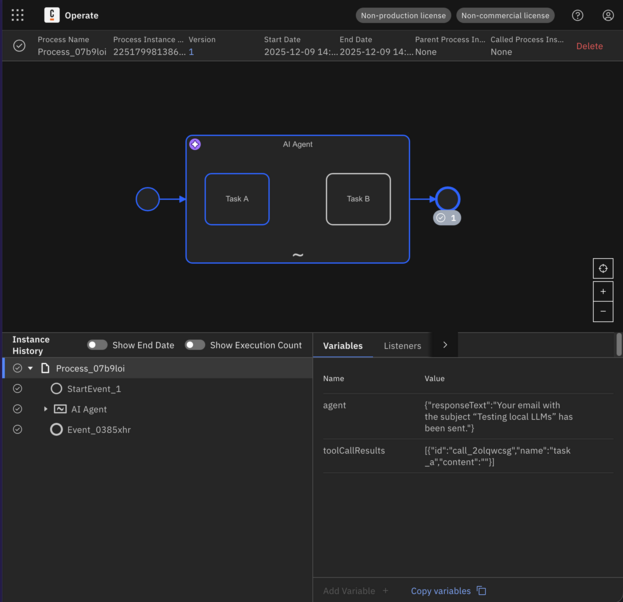Zoom out of the diagram
This screenshot has height=602, width=623.
point(603,311)
